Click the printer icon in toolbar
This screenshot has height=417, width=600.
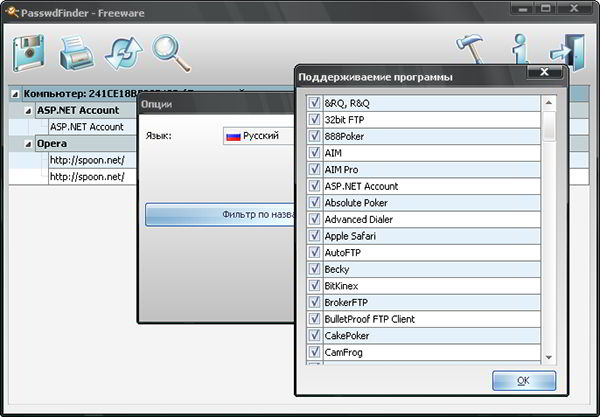click(77, 53)
